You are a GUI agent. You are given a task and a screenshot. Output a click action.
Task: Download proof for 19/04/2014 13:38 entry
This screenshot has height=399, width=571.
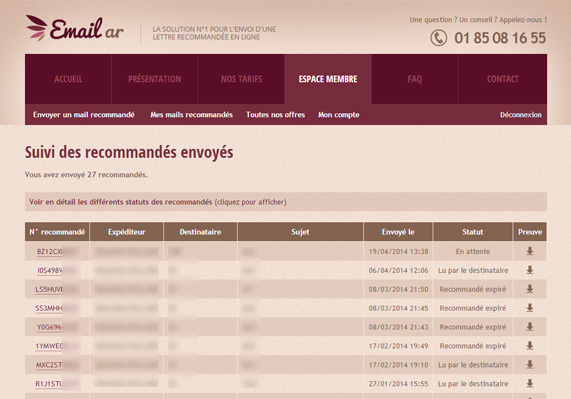[x=530, y=251]
